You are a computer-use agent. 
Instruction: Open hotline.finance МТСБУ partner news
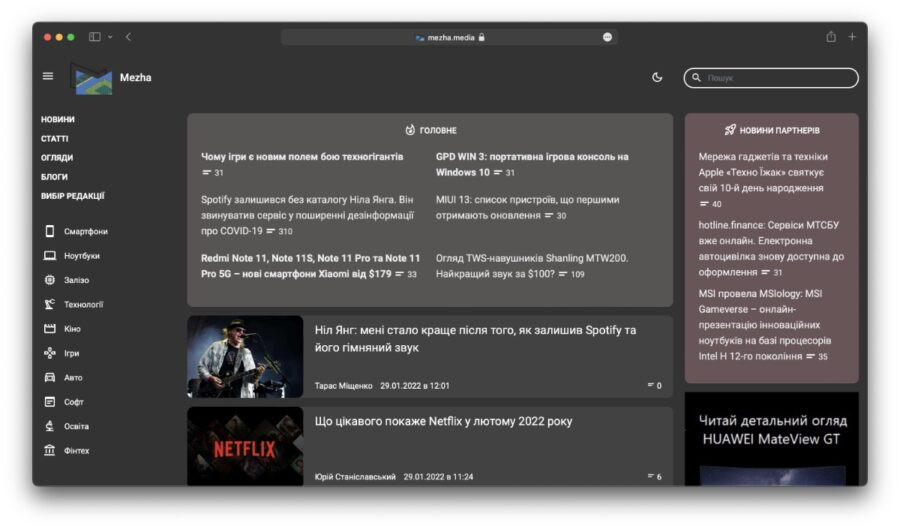click(x=771, y=248)
